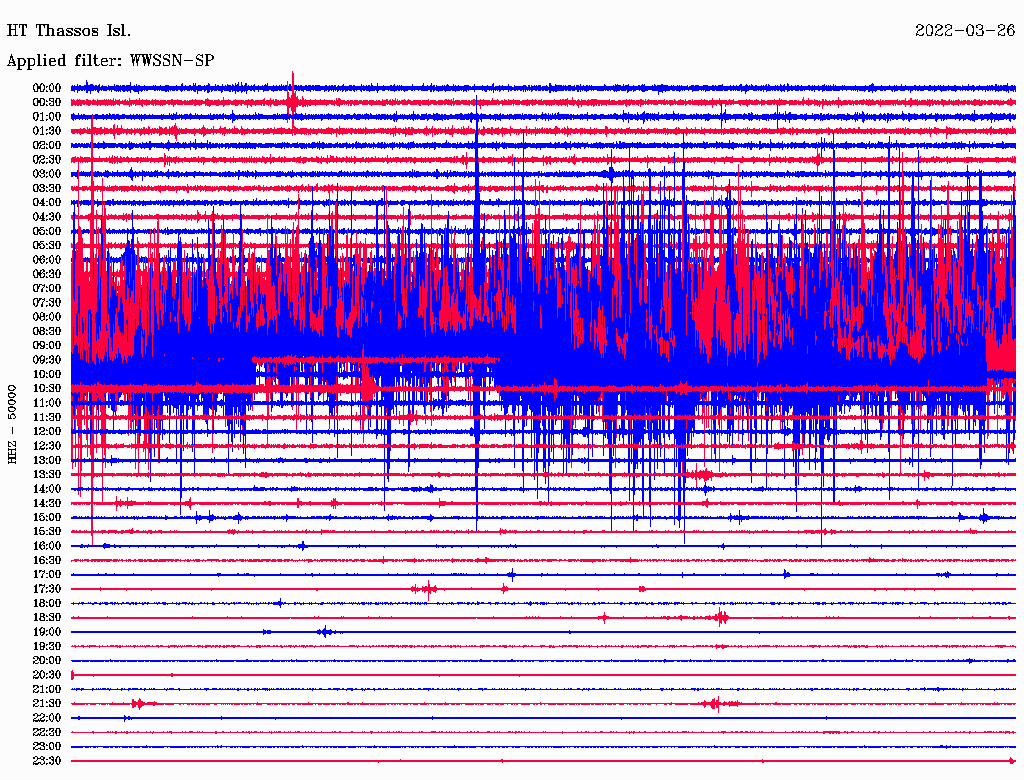Select the 17:30 time label
Screen dimensions: 1024x780
pyautogui.click(x=47, y=589)
